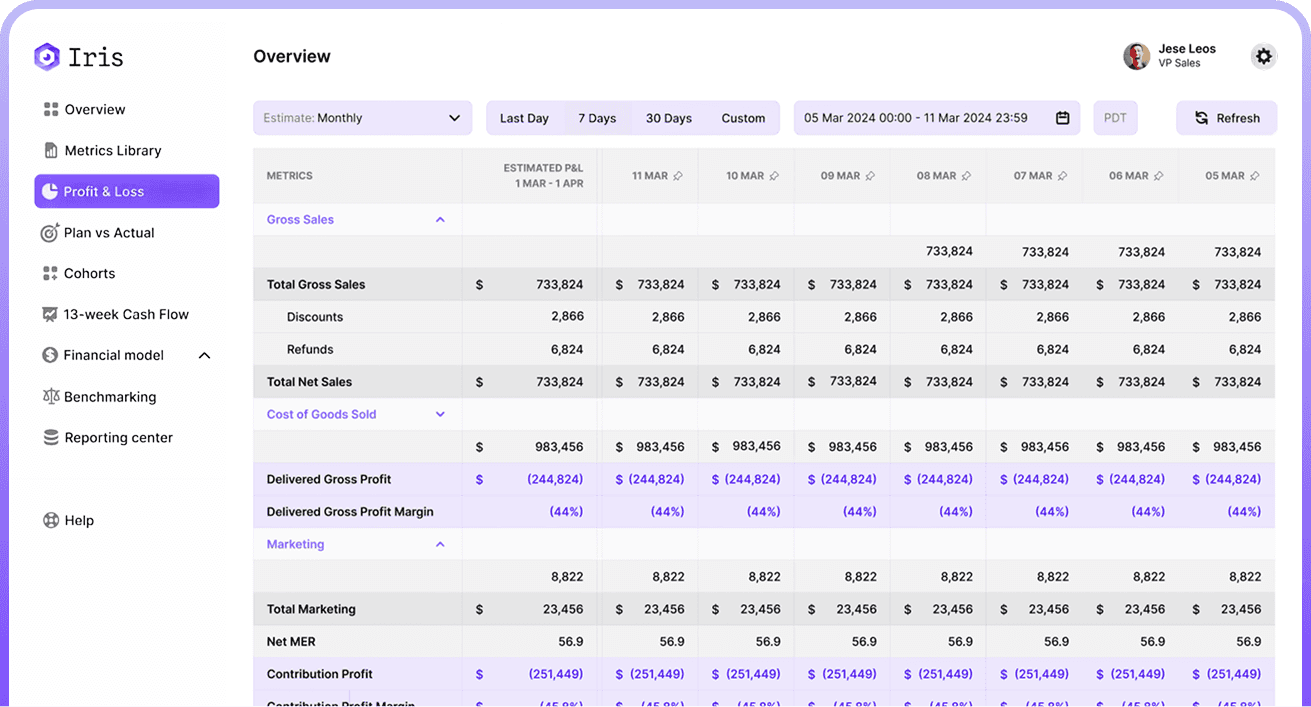Click the calendar icon in date range
Viewport: 1311px width, 707px height.
click(x=1062, y=118)
